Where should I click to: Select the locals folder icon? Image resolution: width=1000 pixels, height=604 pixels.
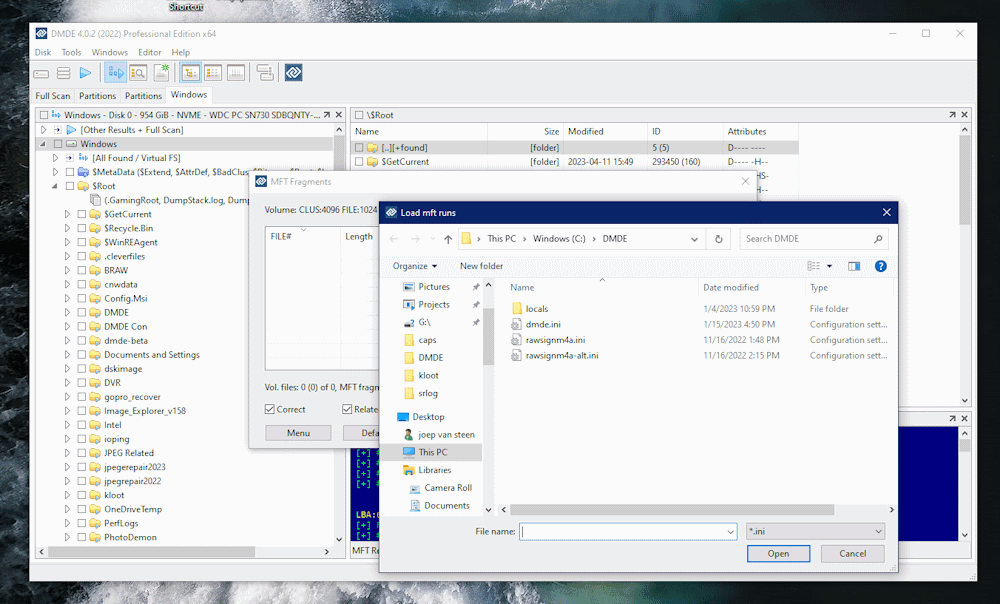coord(517,309)
